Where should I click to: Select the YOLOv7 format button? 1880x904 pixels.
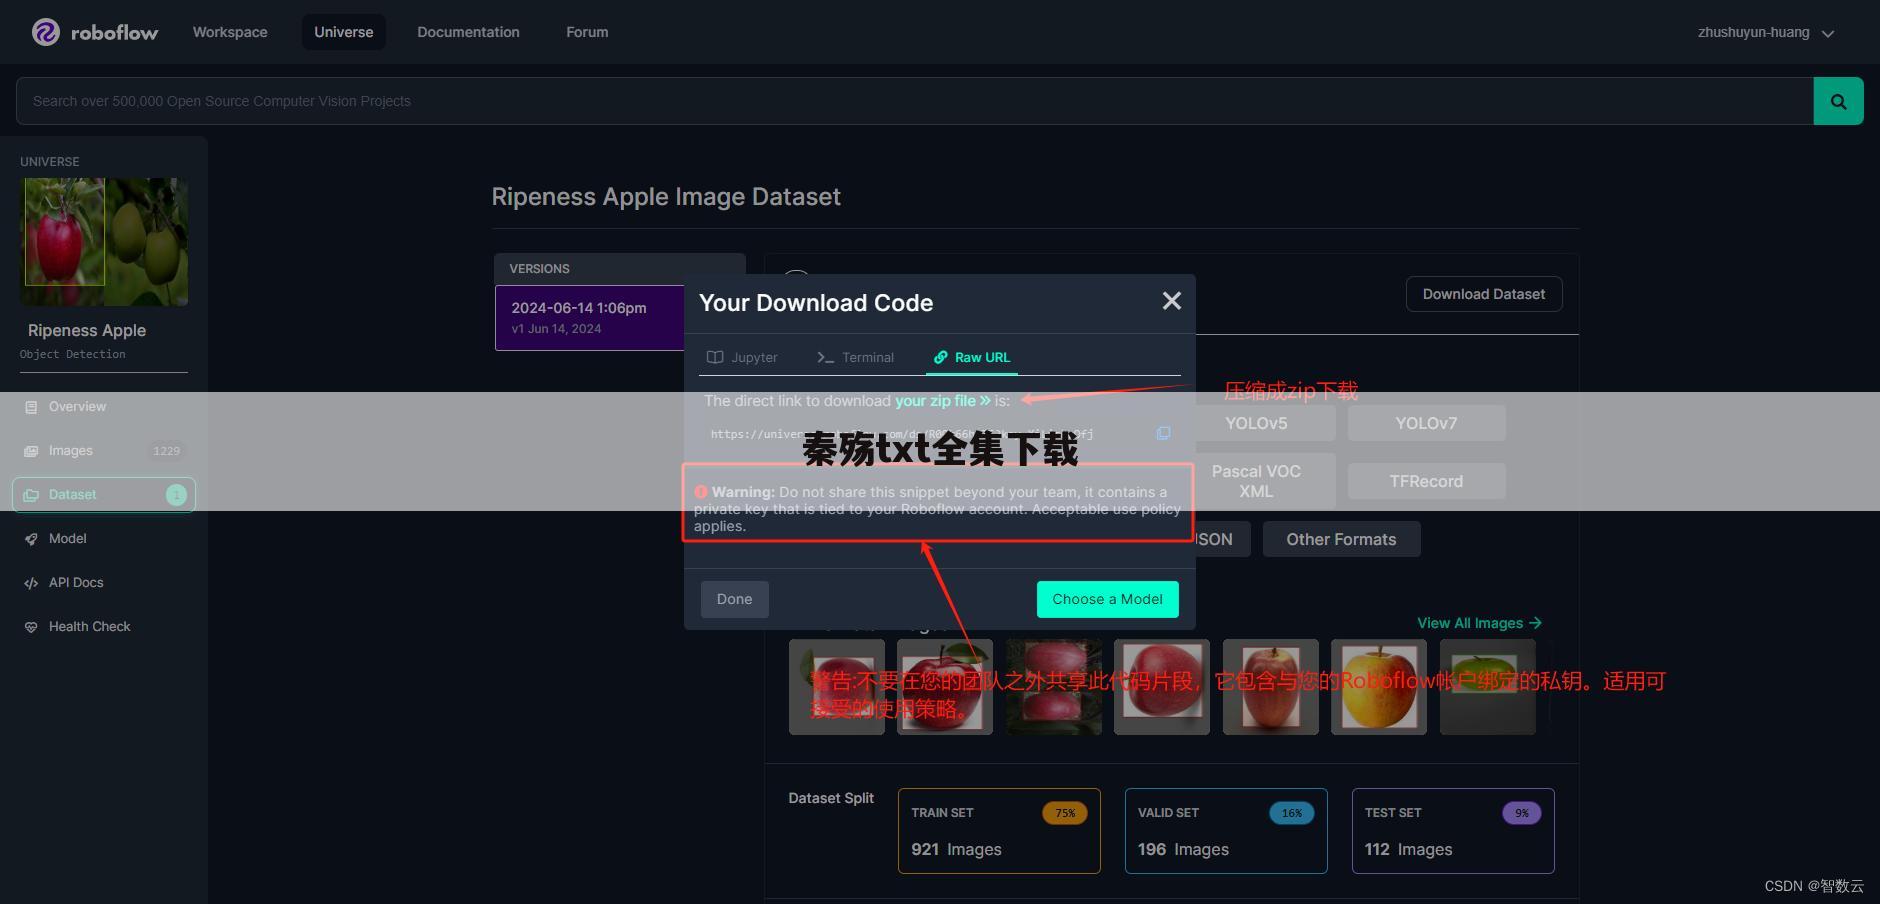tap(1426, 423)
